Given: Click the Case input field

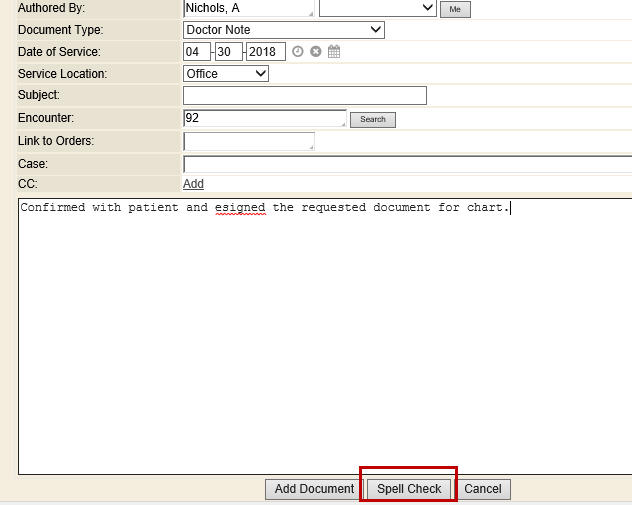Looking at the screenshot, I should pos(407,164).
